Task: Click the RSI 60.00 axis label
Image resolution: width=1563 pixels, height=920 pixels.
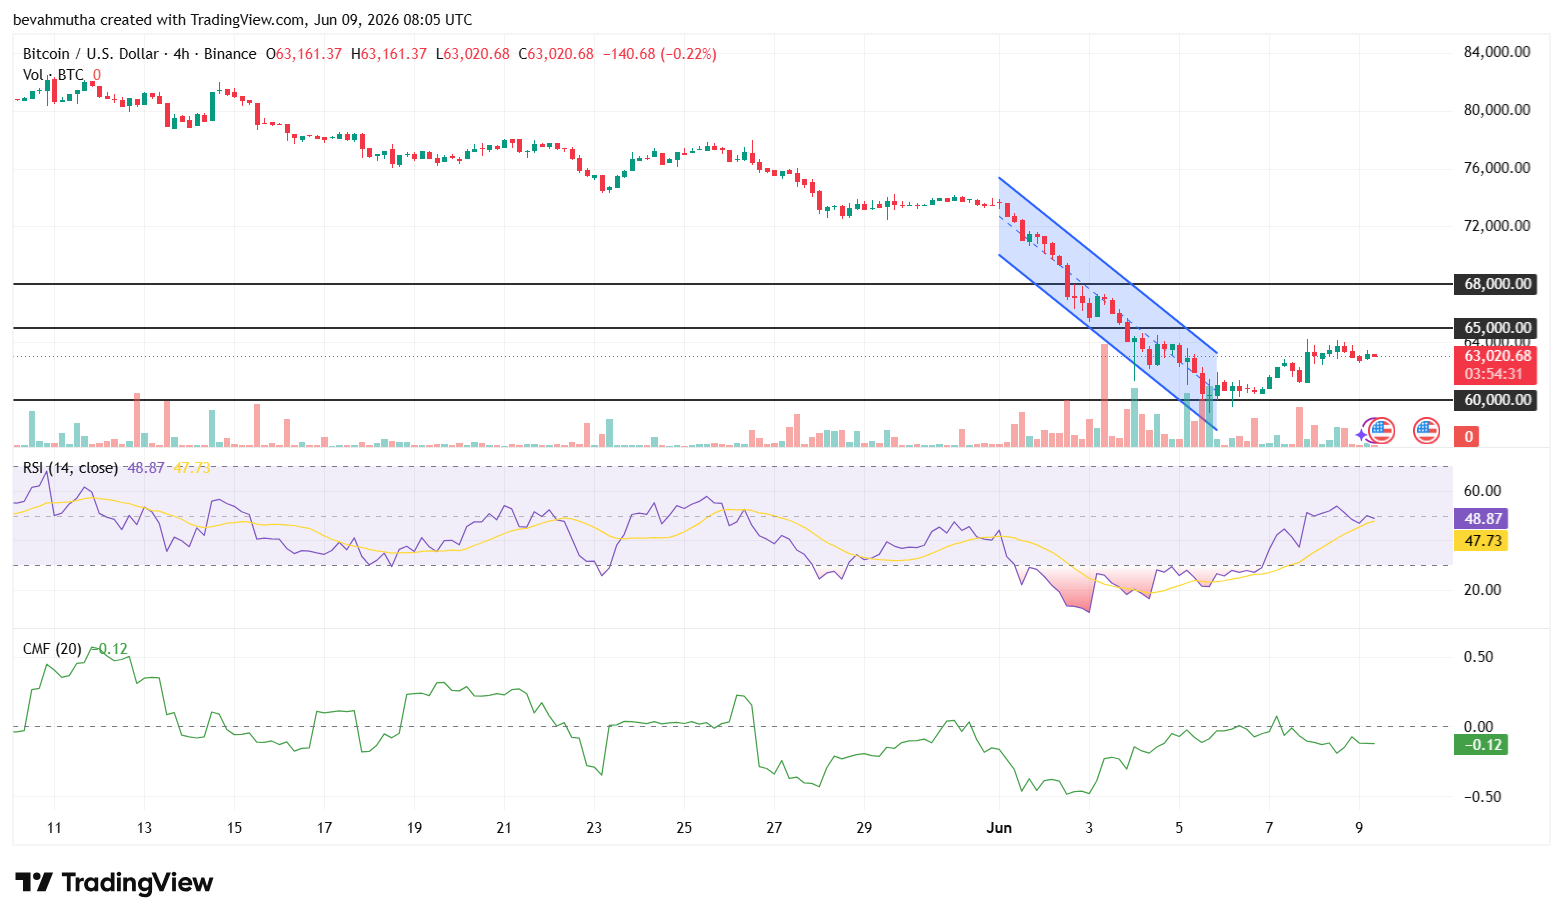Action: click(1482, 491)
